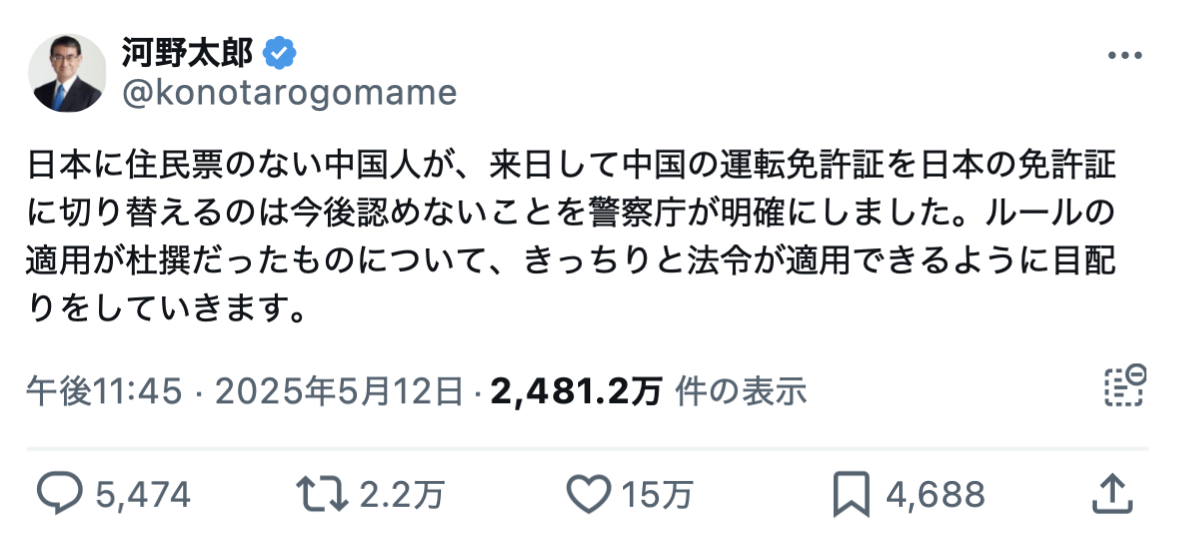
Task: Open the reader view icon beside views
Action: pyautogui.click(x=1125, y=386)
